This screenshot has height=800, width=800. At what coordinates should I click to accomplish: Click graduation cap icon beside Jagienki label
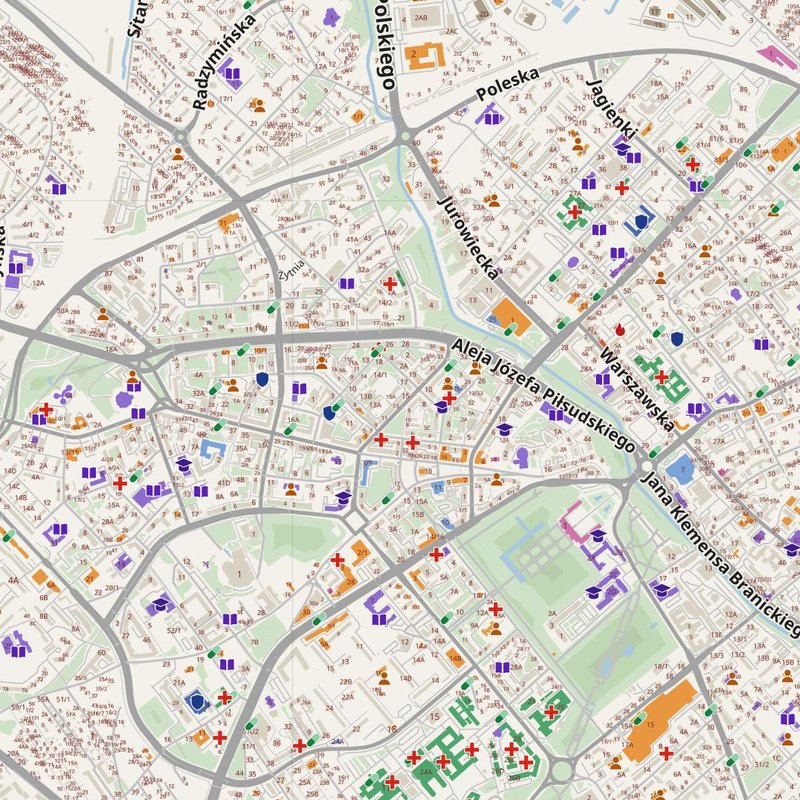coord(622,148)
